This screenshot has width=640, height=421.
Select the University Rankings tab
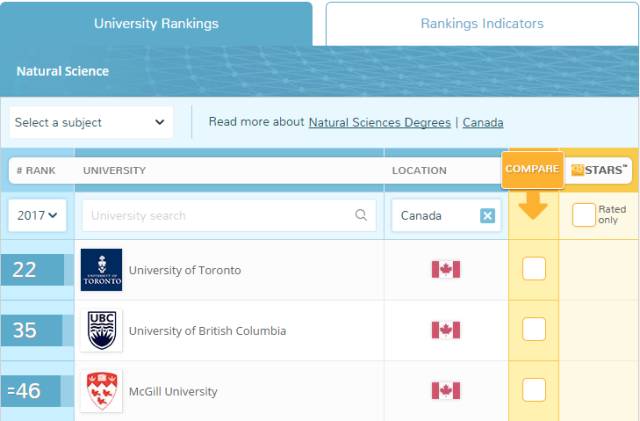[156, 24]
